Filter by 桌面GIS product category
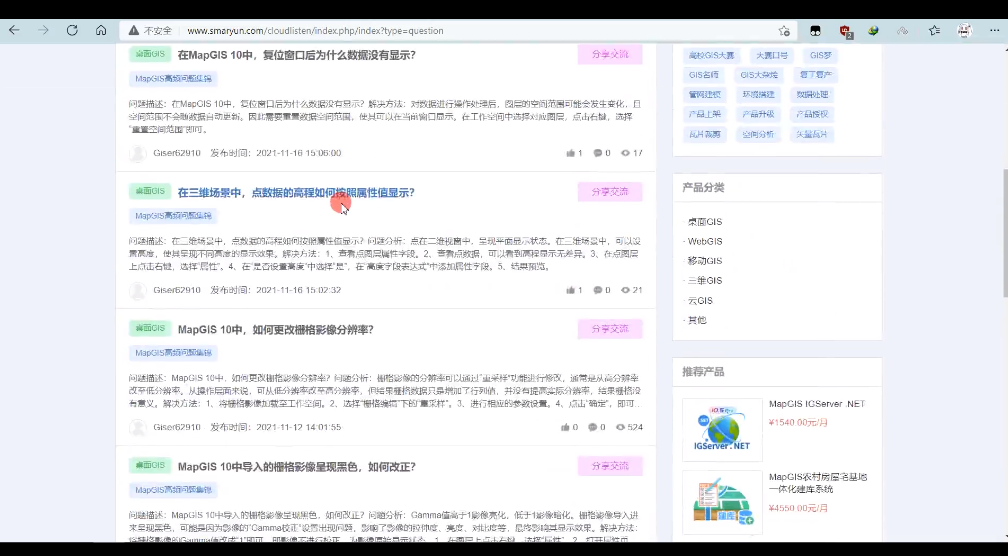 (x=705, y=222)
